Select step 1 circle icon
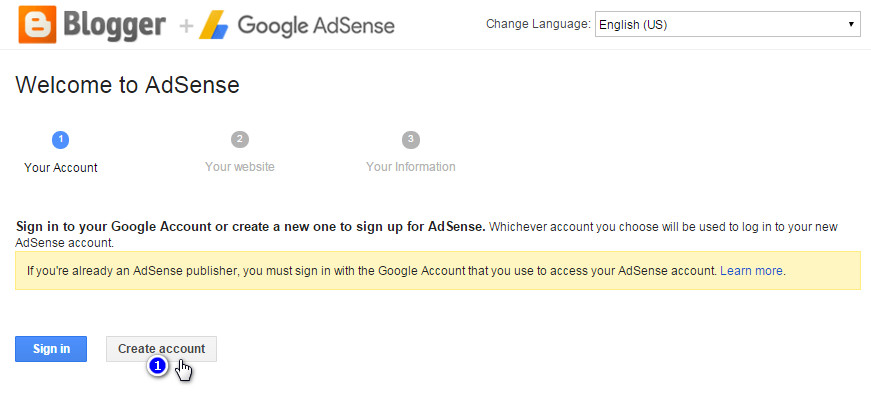 pos(61,140)
